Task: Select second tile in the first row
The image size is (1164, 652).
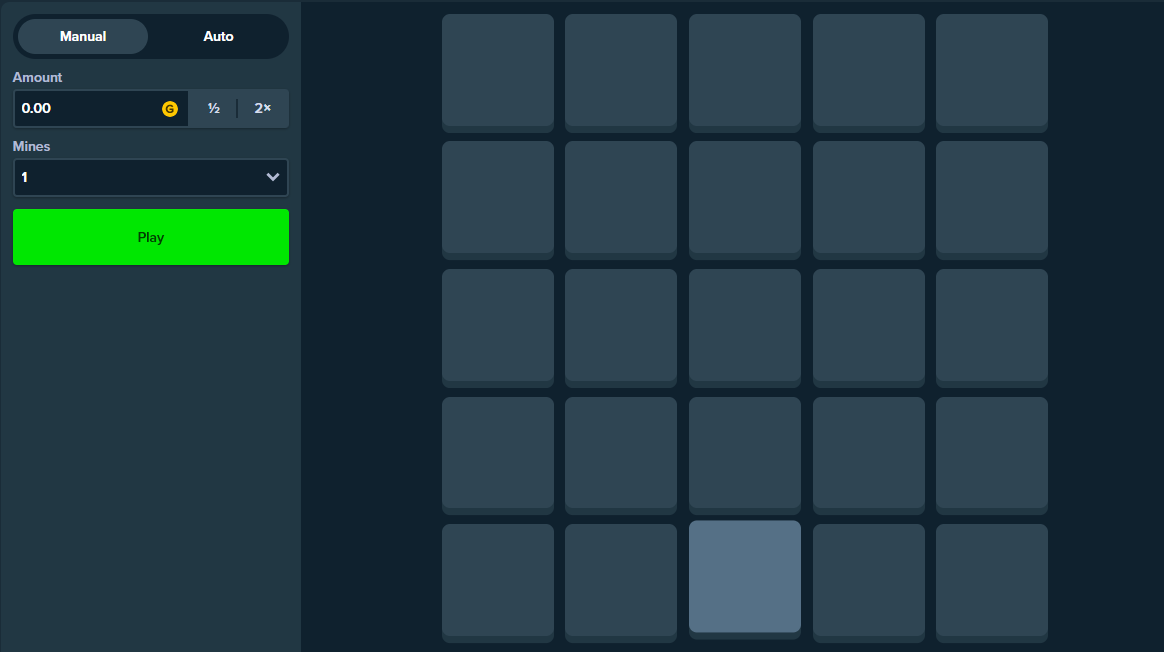Action: (x=621, y=70)
